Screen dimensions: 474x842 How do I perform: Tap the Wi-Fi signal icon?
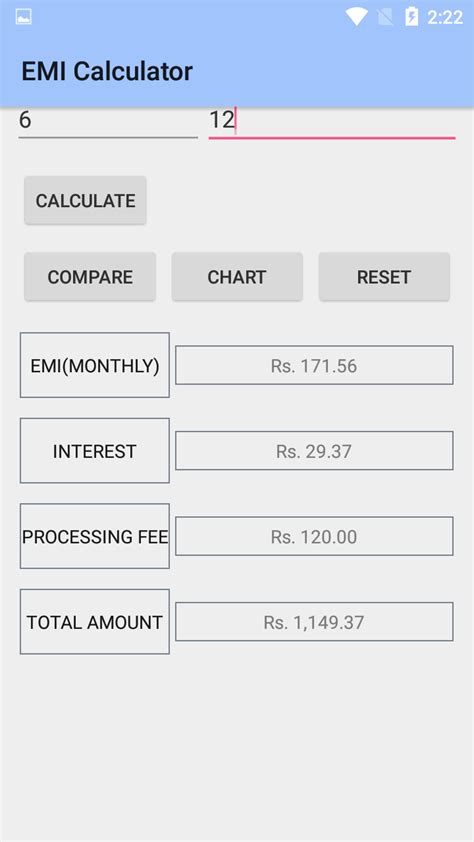point(356,17)
